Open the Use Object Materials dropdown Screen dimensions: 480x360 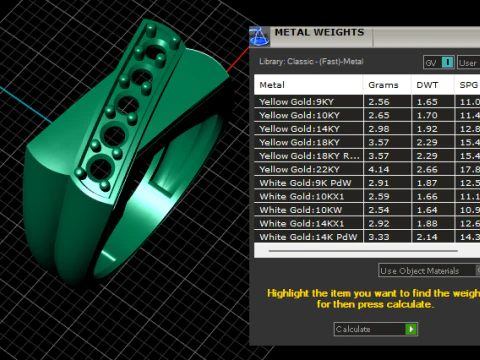click(x=429, y=270)
